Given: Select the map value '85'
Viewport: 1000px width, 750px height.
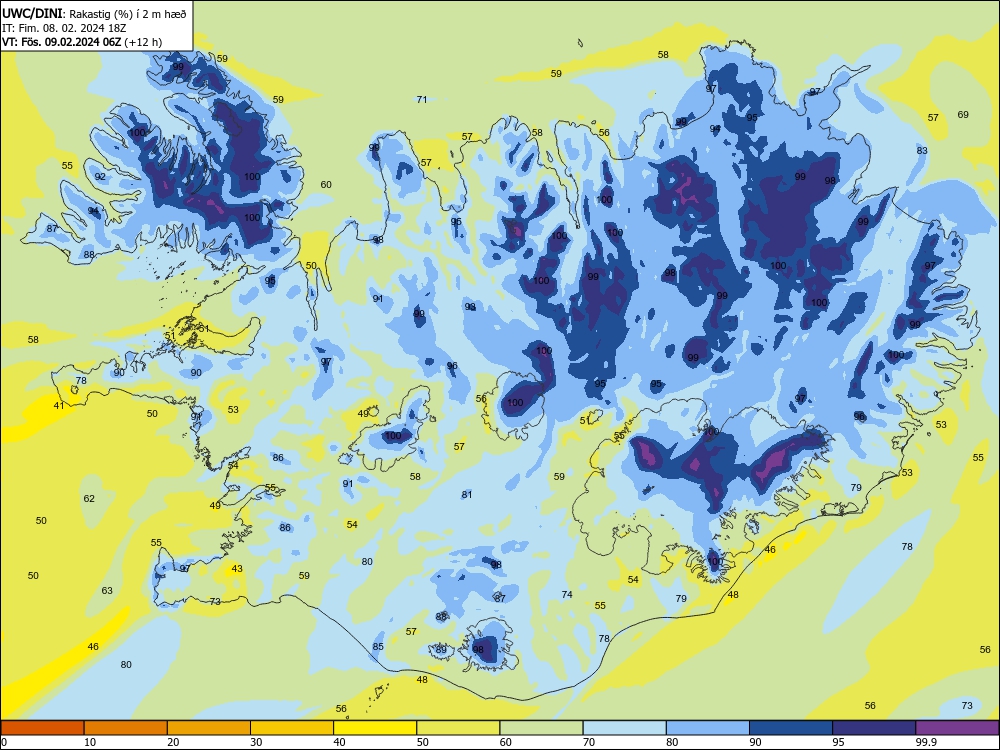Looking at the screenshot, I should pyautogui.click(x=378, y=647).
